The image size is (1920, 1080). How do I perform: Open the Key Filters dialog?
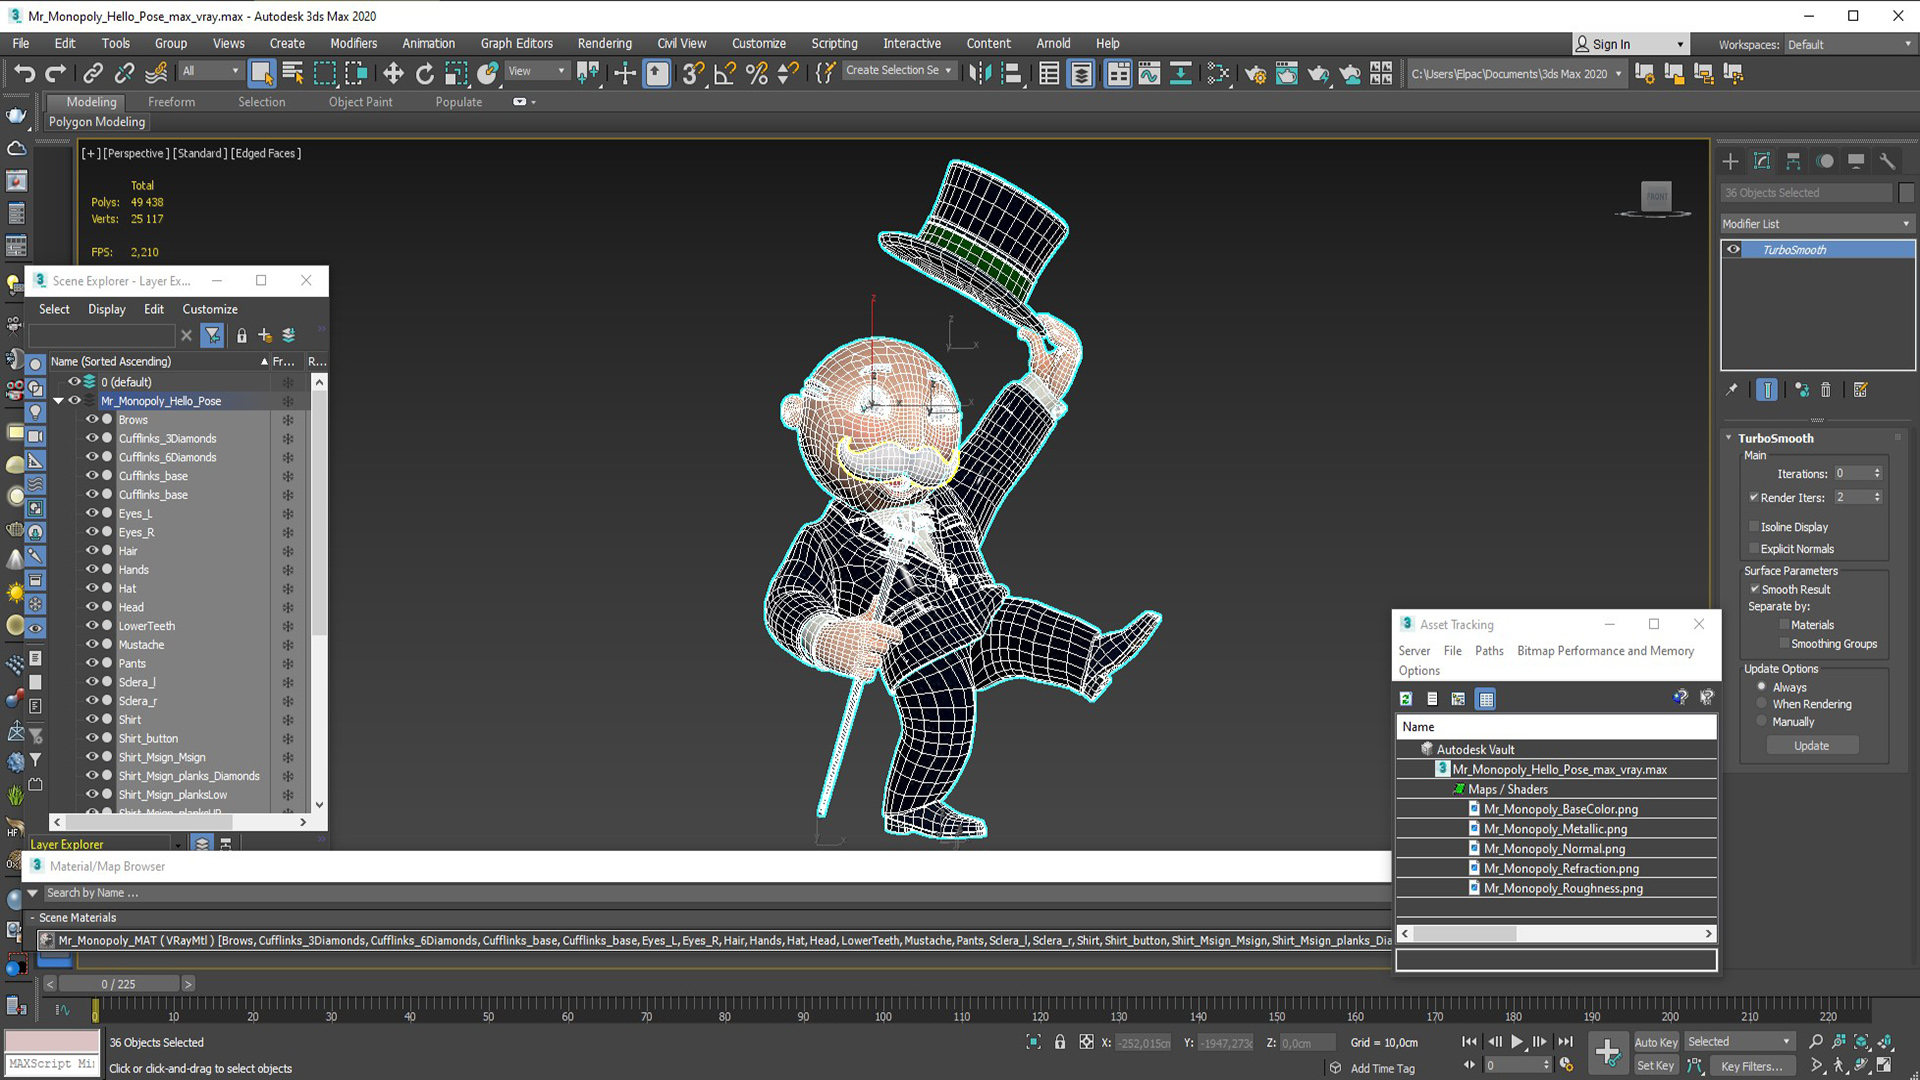[1751, 1066]
